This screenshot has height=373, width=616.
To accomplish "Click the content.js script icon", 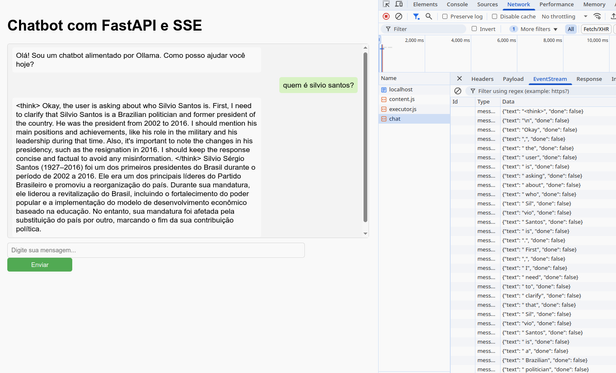I will (384, 99).
